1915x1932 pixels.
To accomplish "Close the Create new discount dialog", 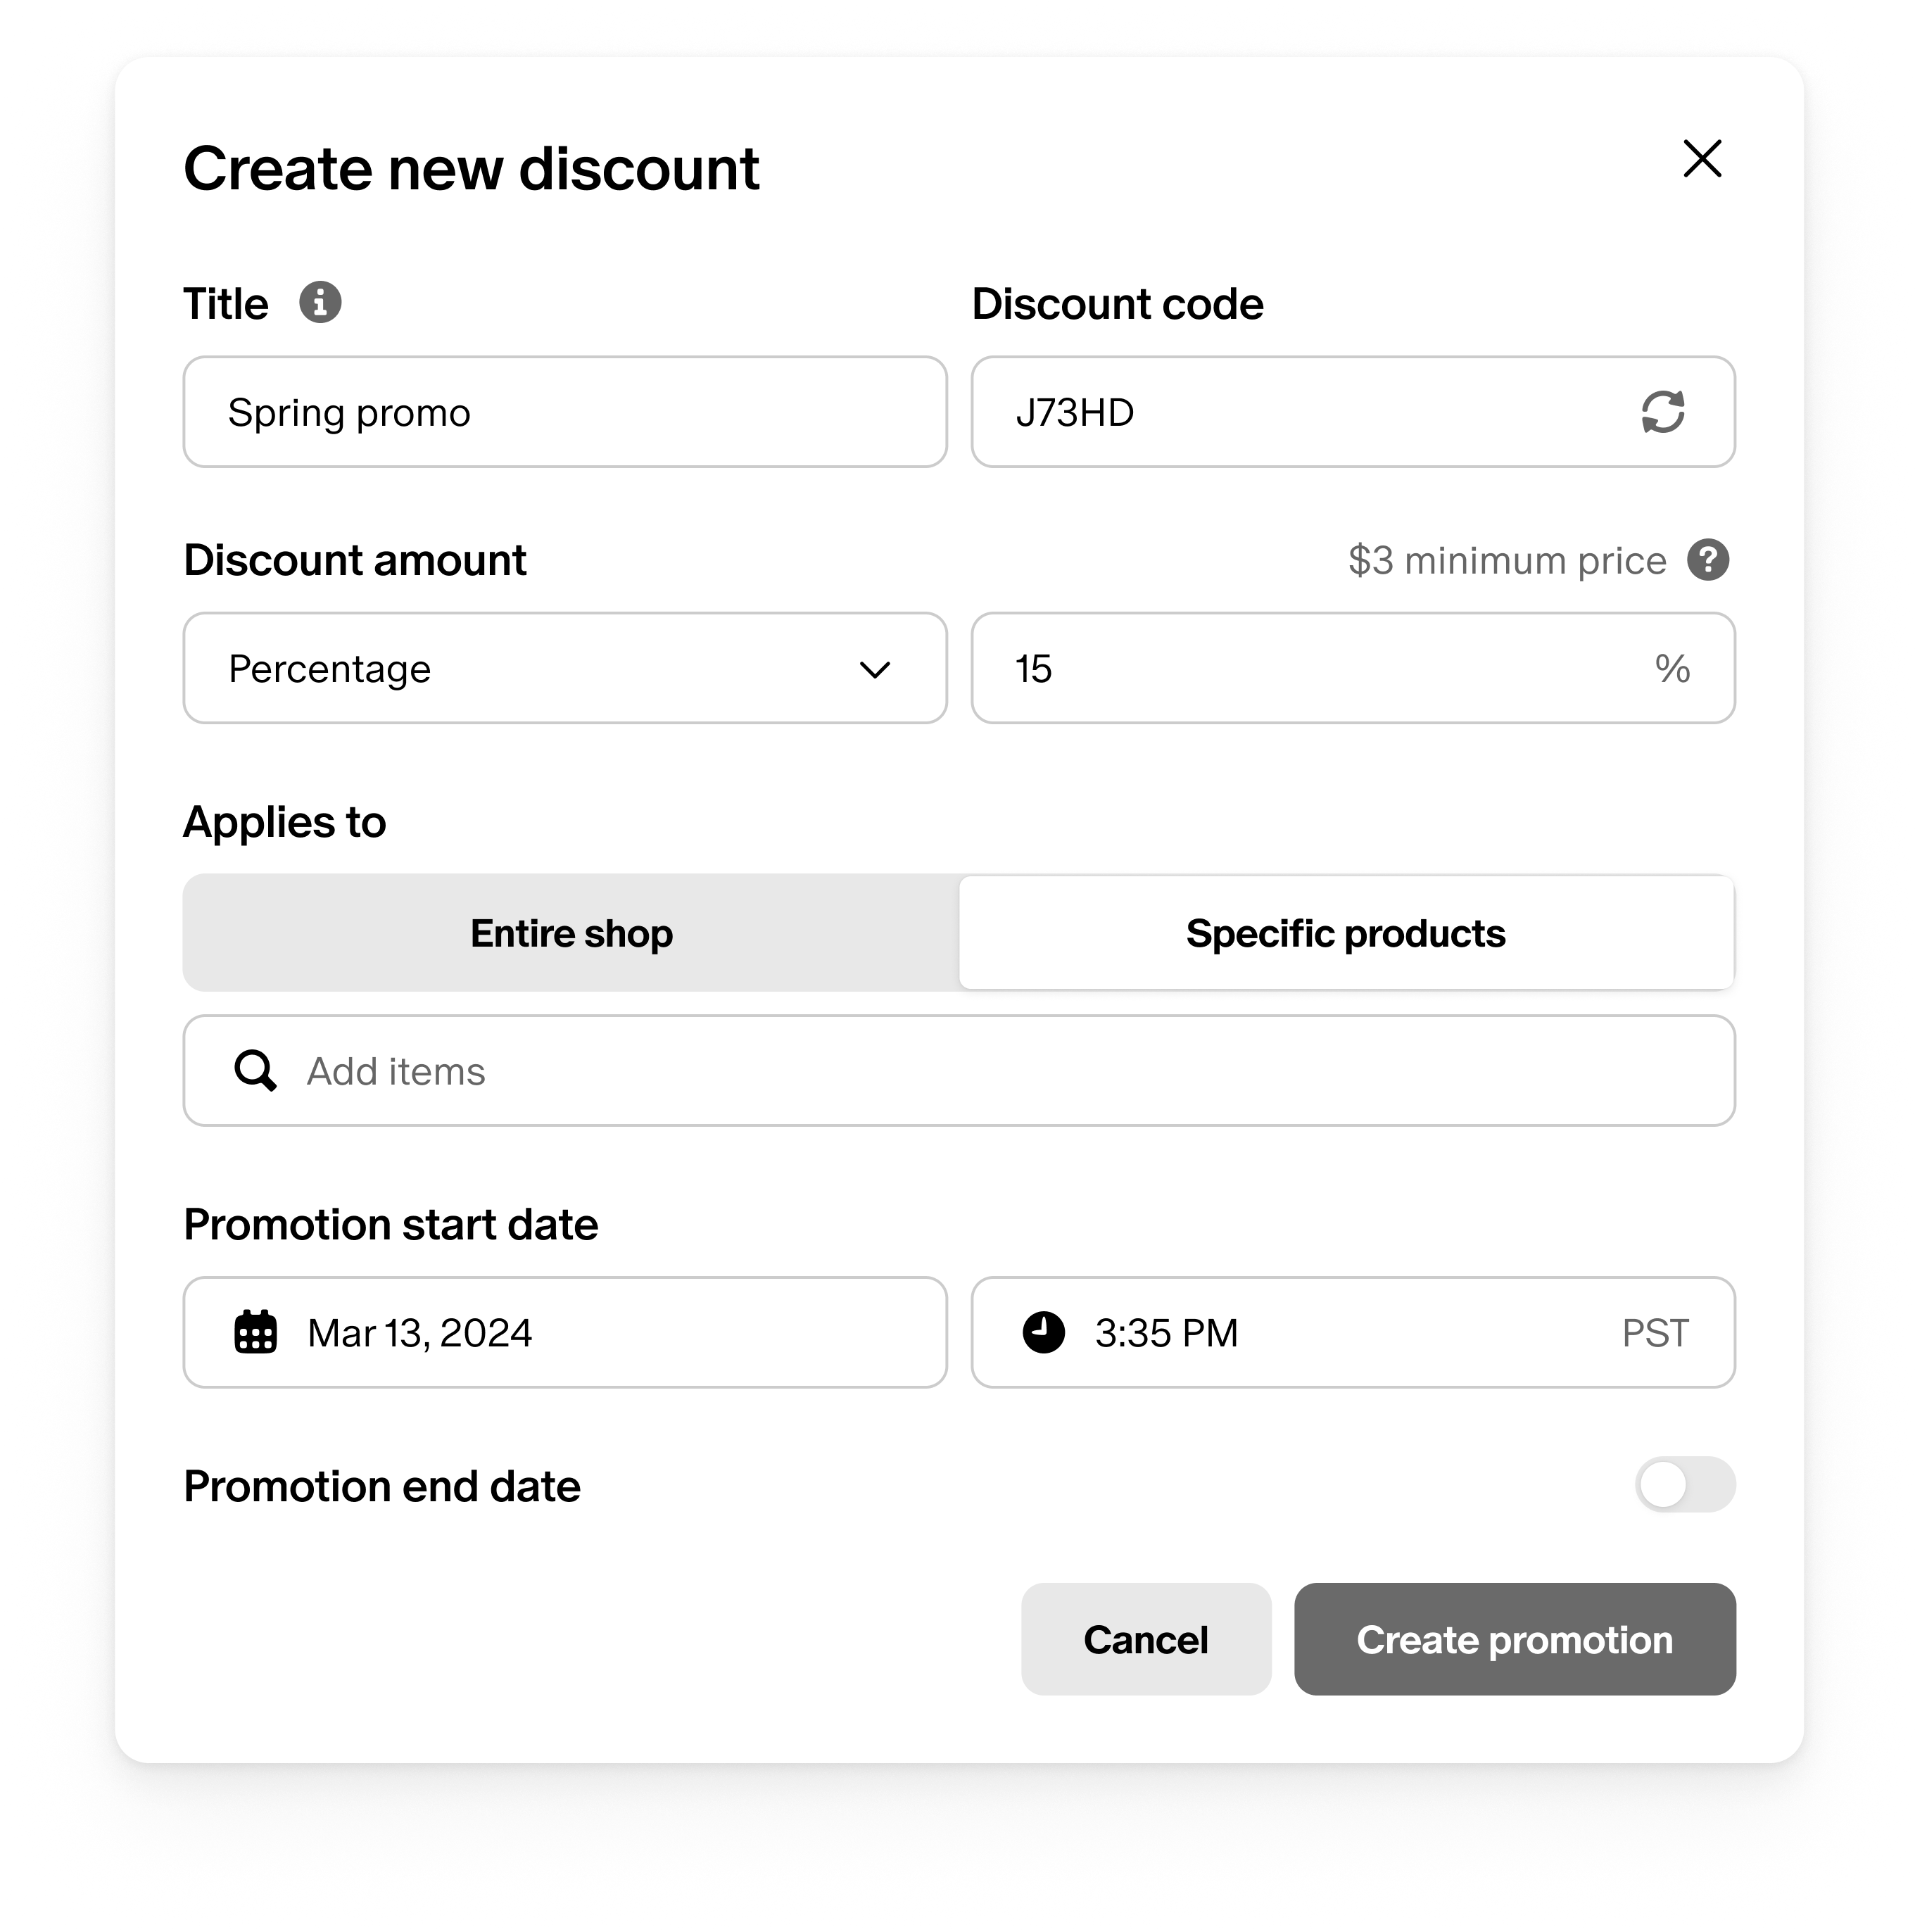I will click(1702, 159).
